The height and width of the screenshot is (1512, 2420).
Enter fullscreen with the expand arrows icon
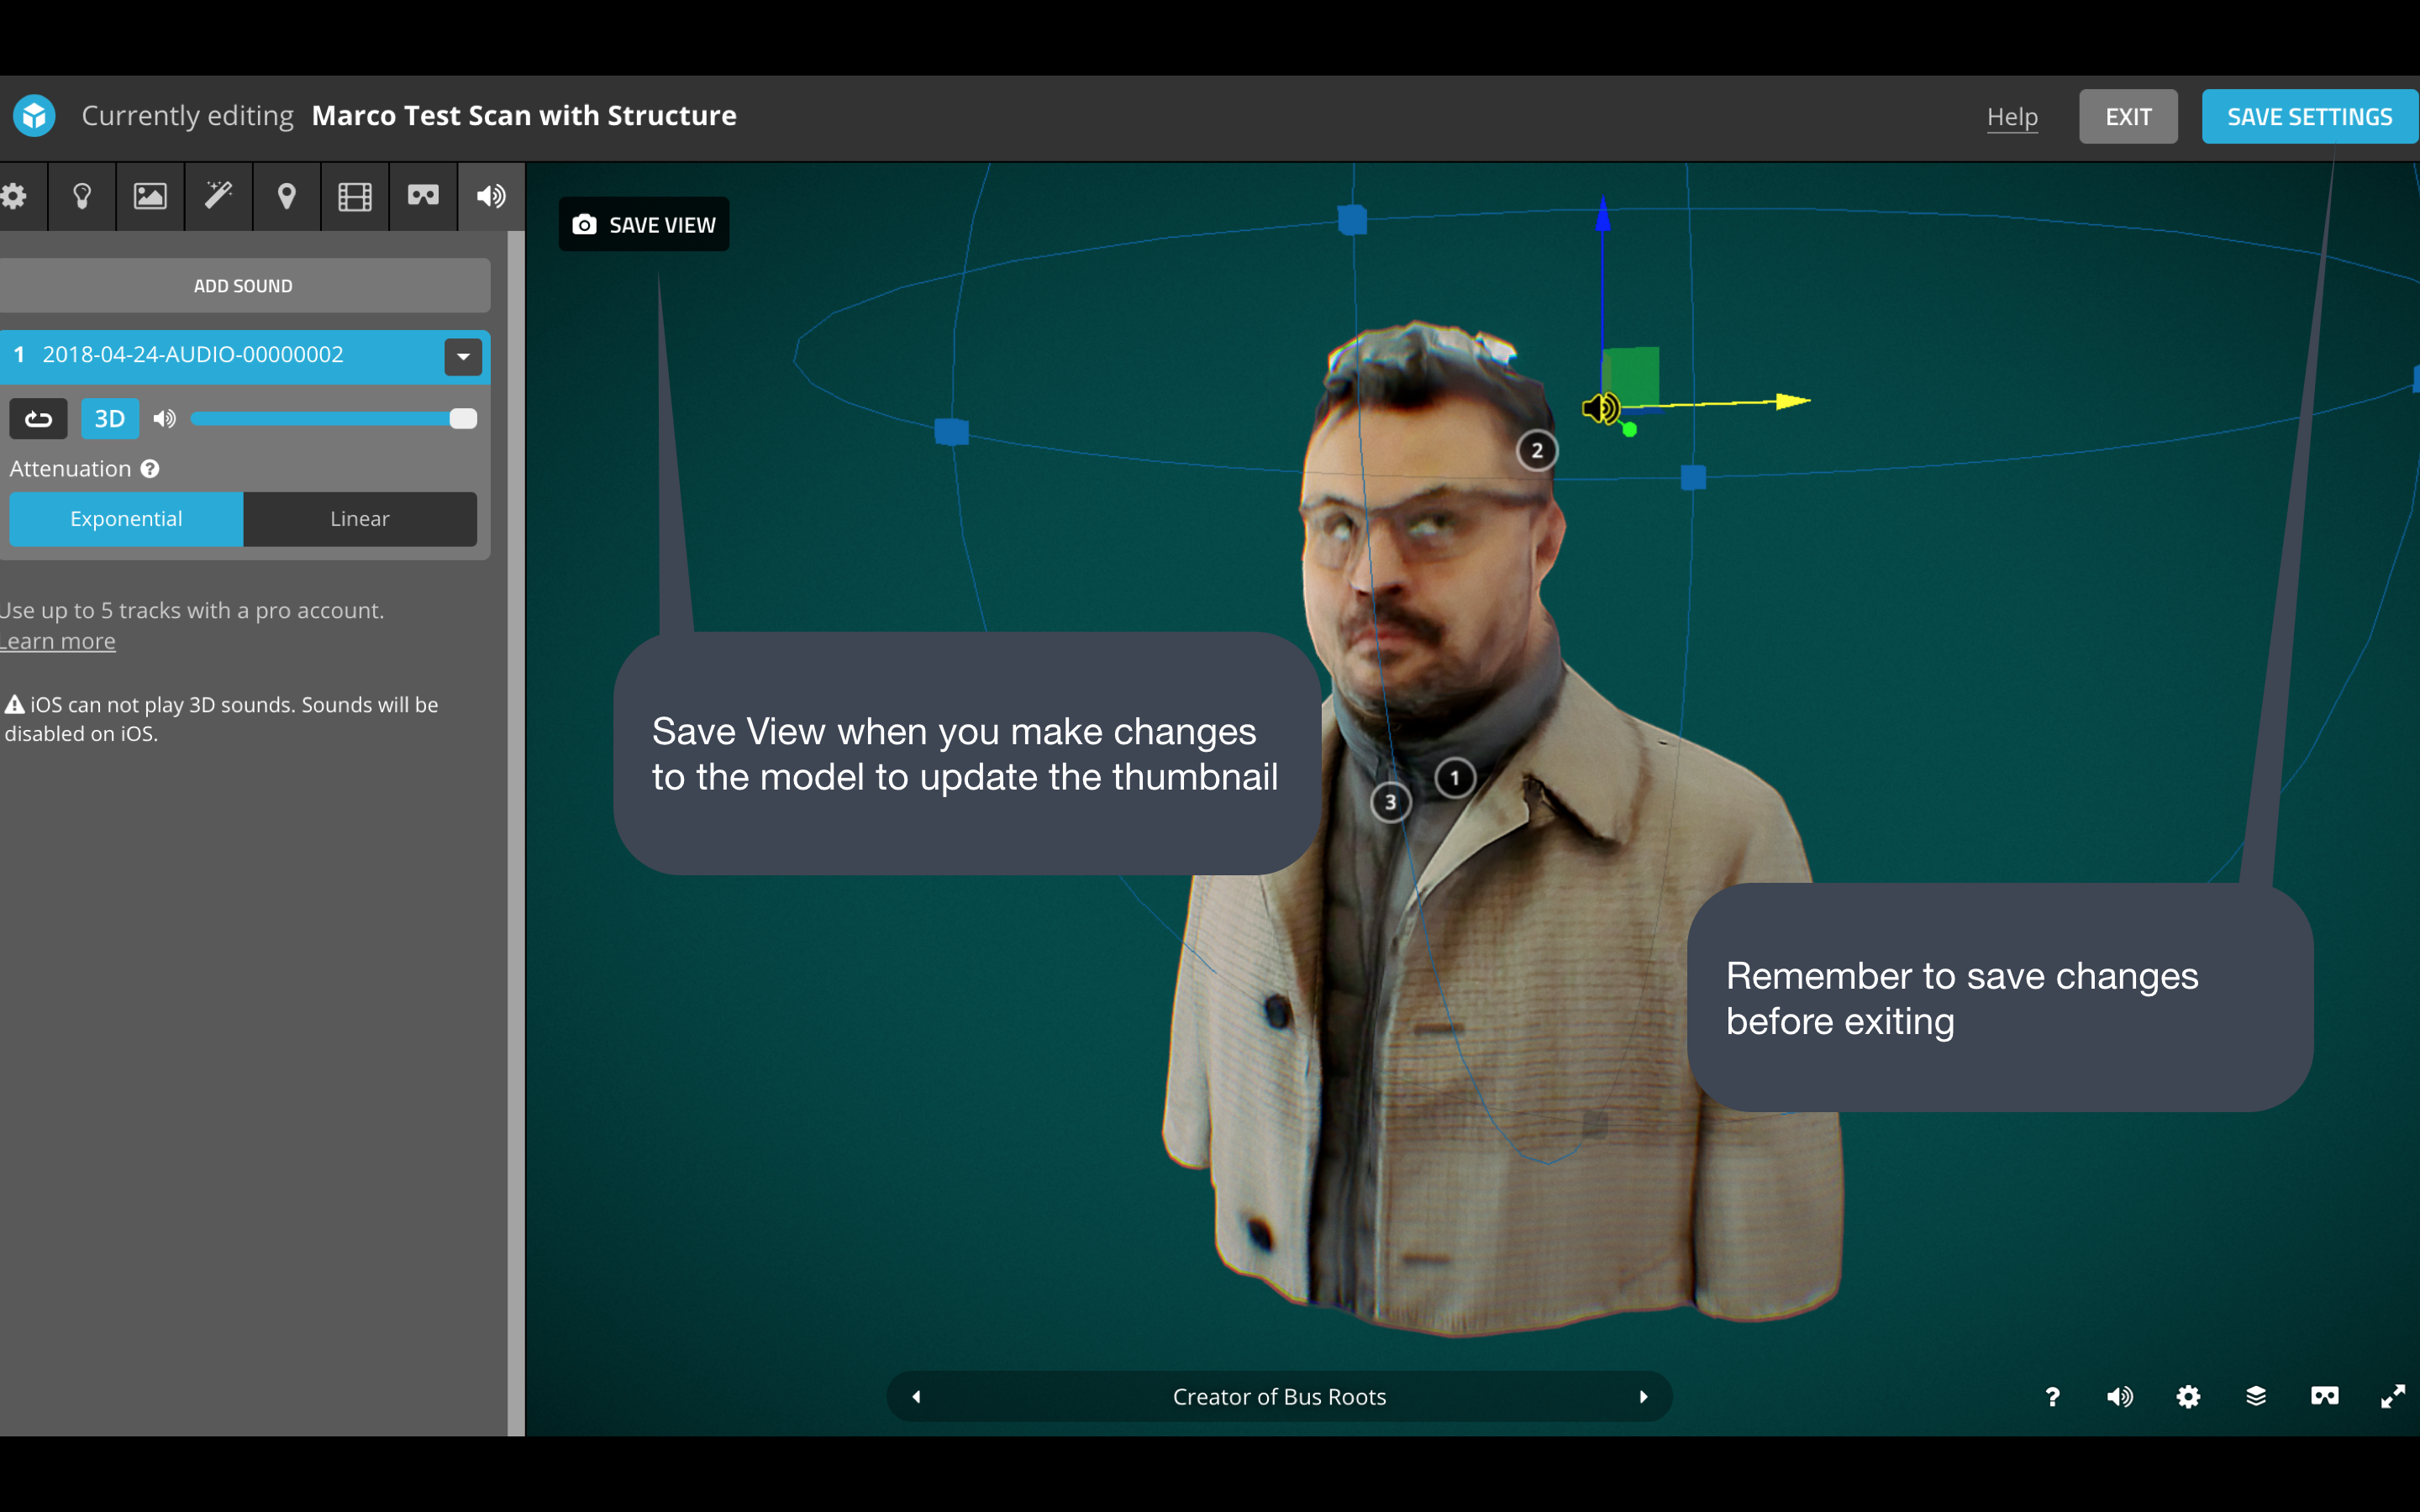point(2392,1396)
